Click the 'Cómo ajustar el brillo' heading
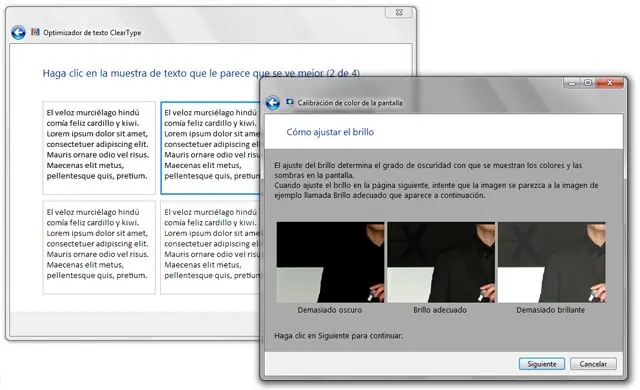Screen dimensions: 640x390 tap(330, 132)
